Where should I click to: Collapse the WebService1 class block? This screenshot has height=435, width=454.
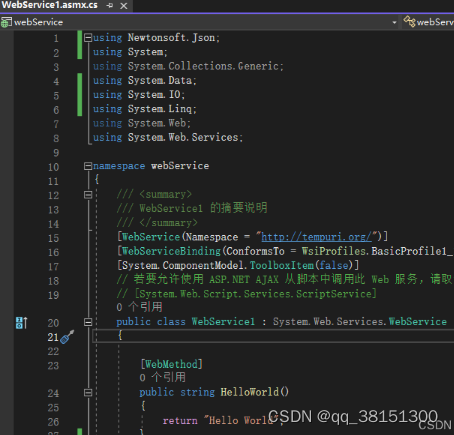point(88,322)
